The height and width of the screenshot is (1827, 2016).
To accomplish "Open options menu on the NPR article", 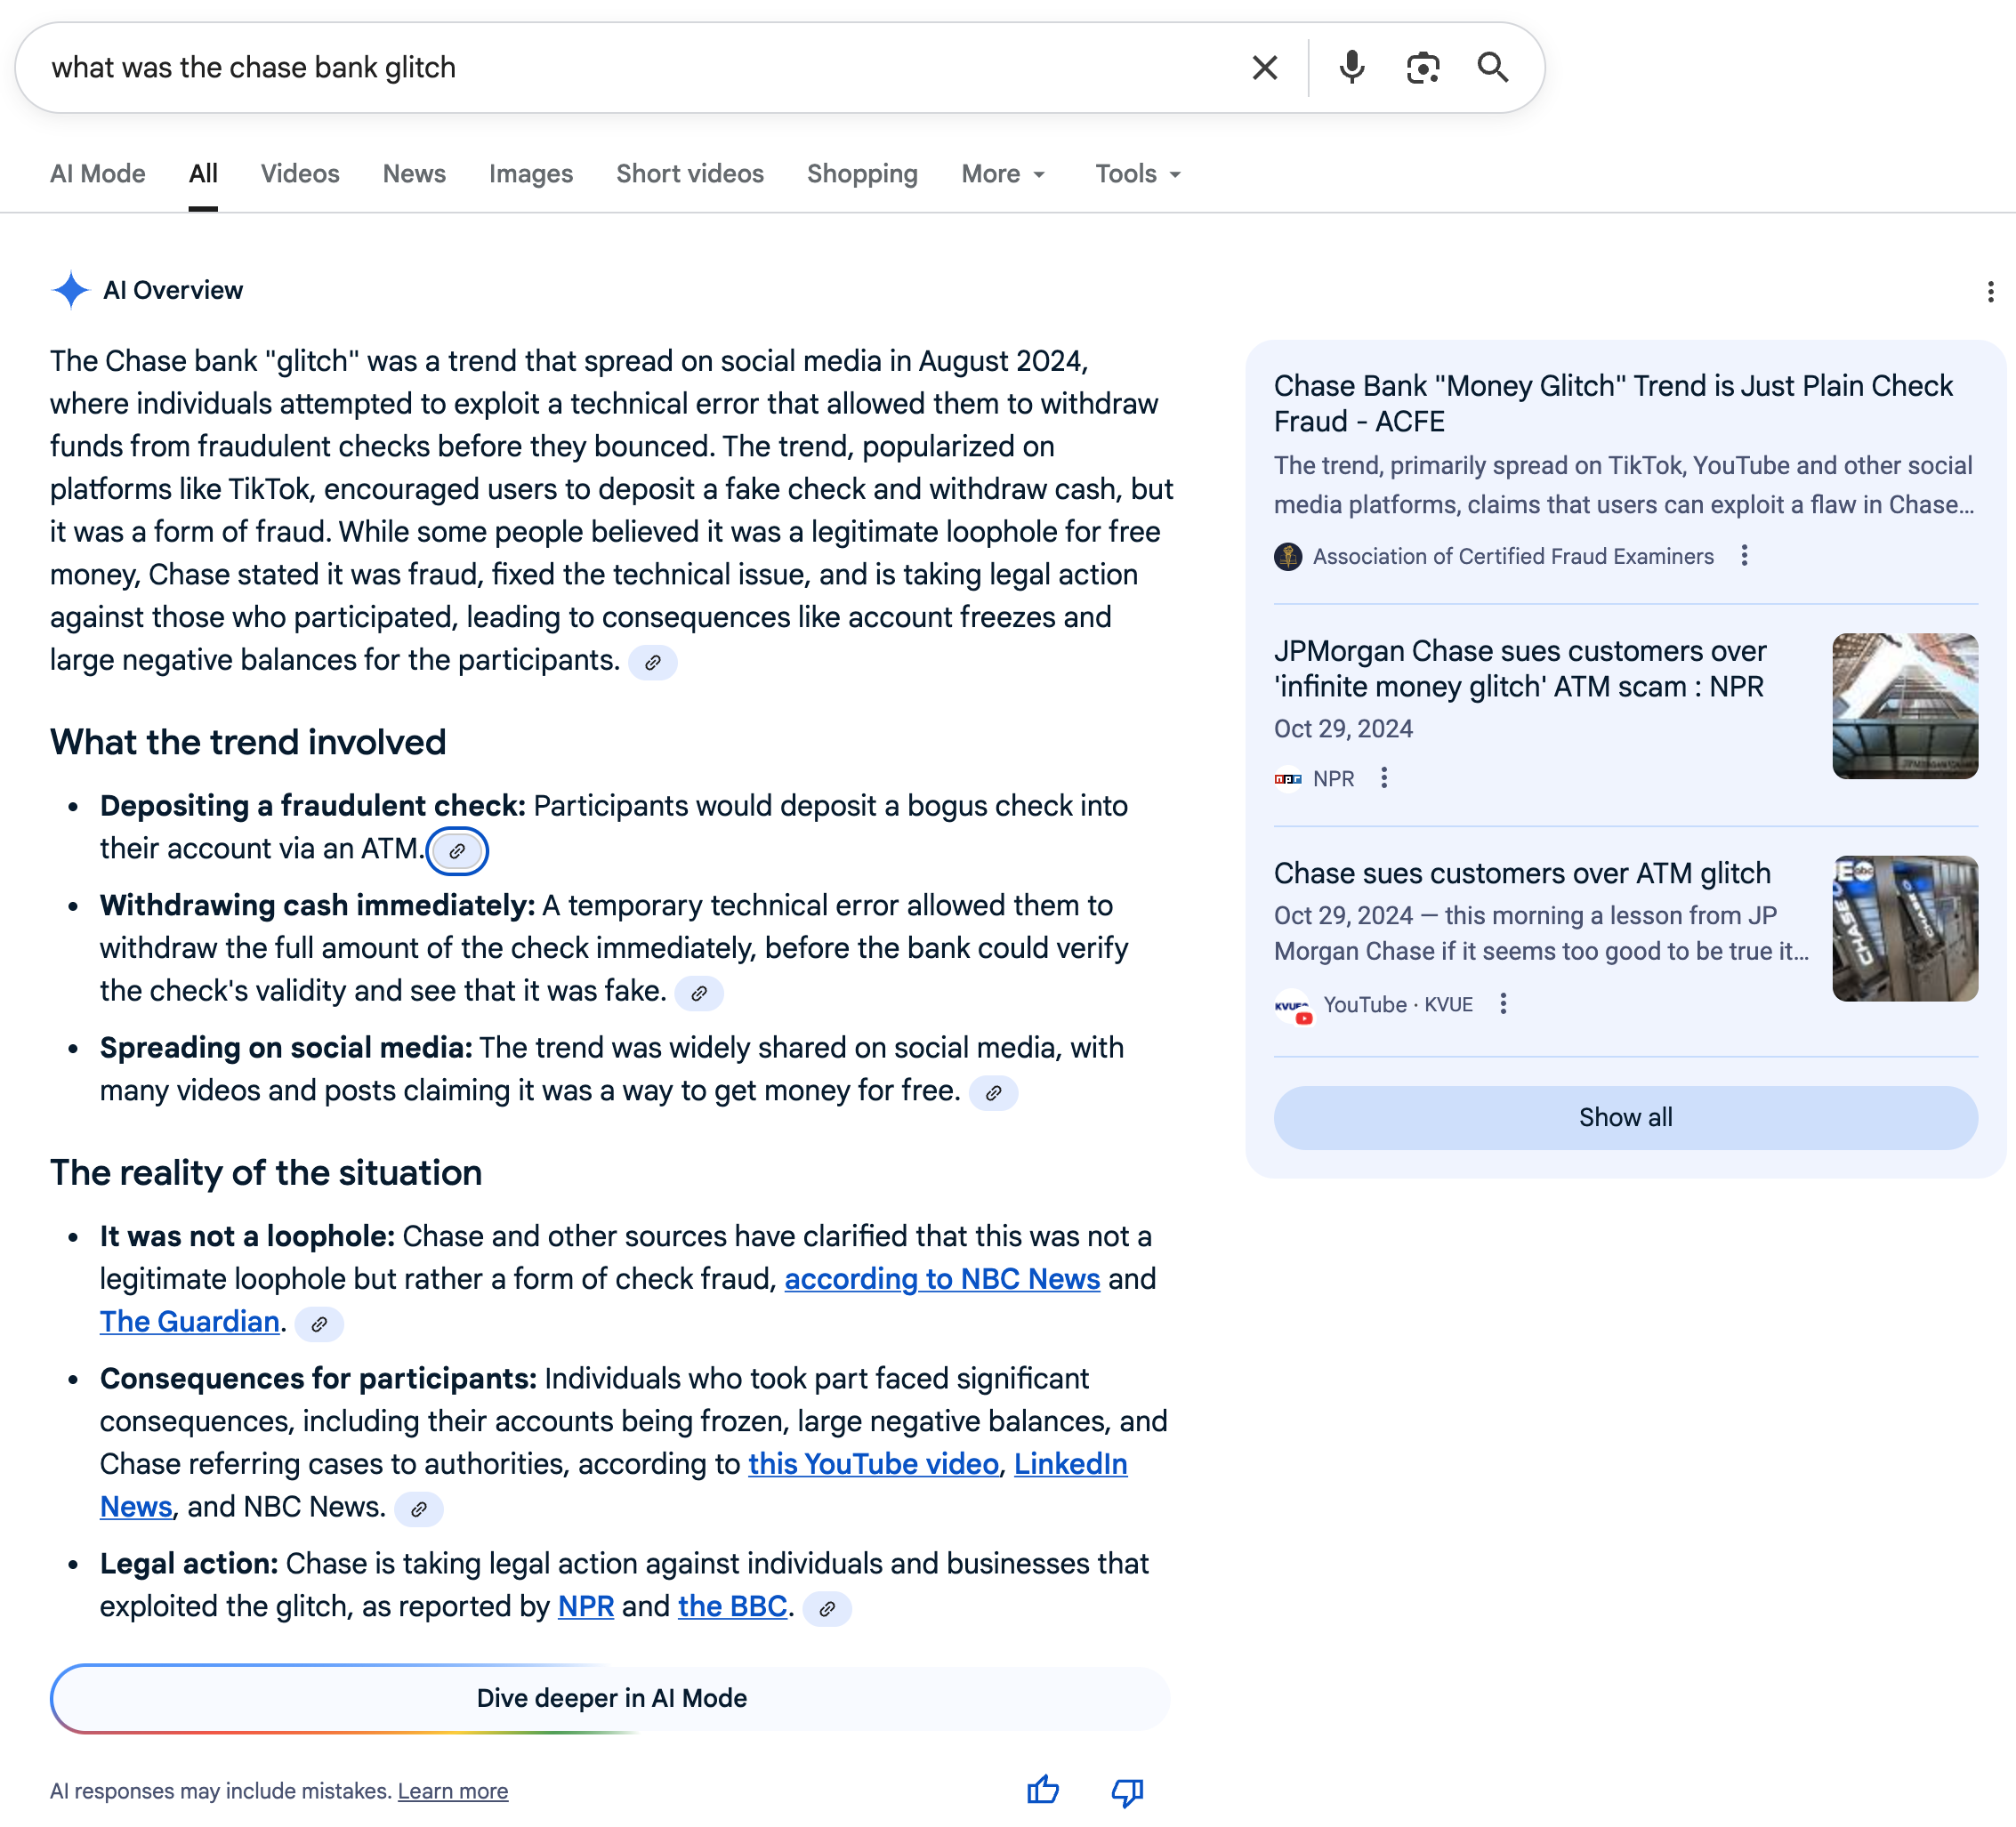I will coord(1384,777).
